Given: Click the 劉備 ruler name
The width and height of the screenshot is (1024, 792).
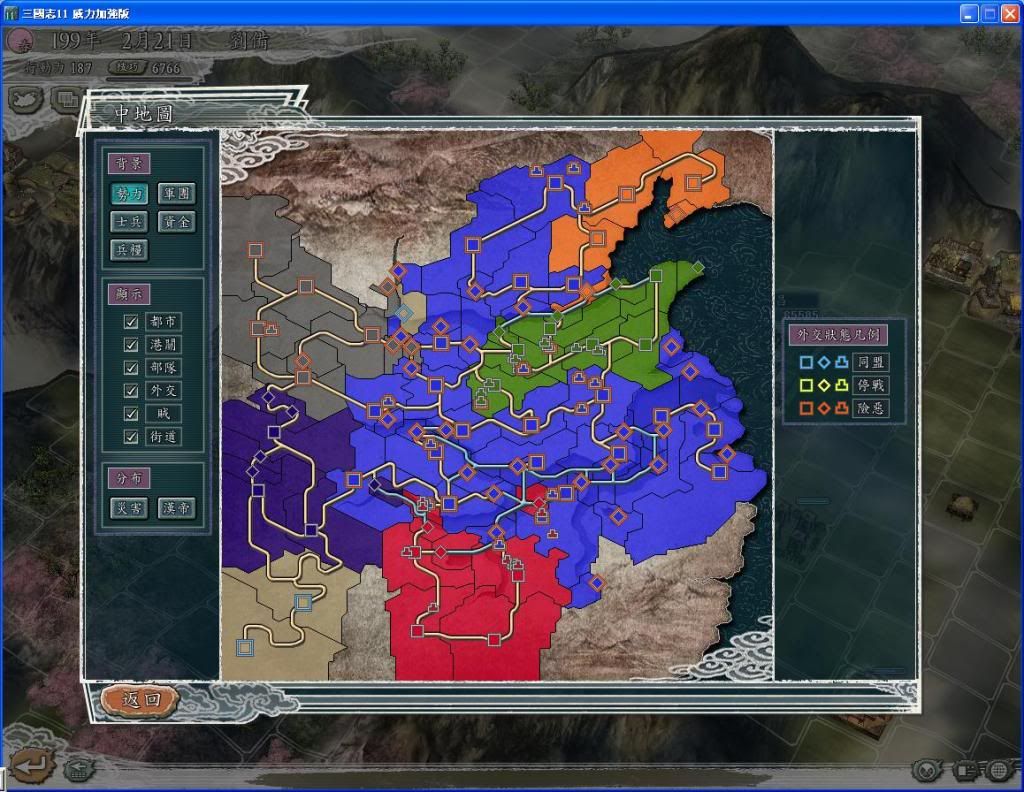Looking at the screenshot, I should pos(249,41).
